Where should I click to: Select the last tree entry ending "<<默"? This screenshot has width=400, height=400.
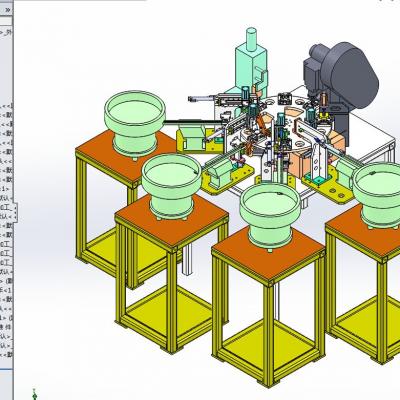point(6,355)
